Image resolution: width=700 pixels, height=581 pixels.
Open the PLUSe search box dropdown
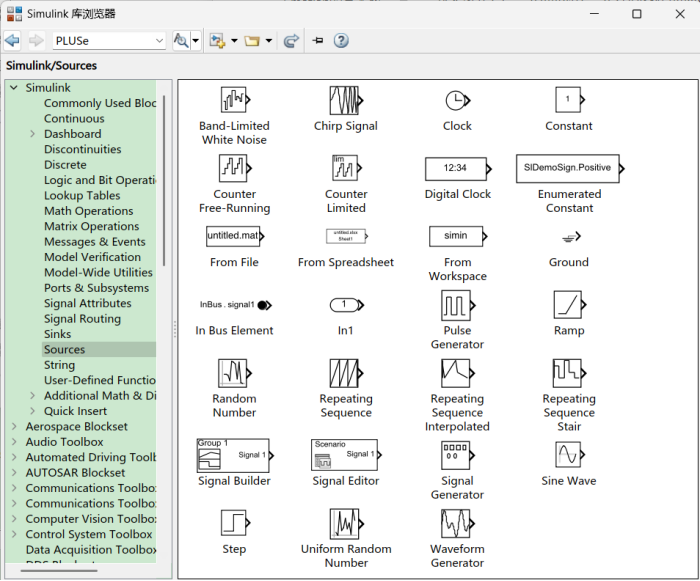tap(159, 41)
